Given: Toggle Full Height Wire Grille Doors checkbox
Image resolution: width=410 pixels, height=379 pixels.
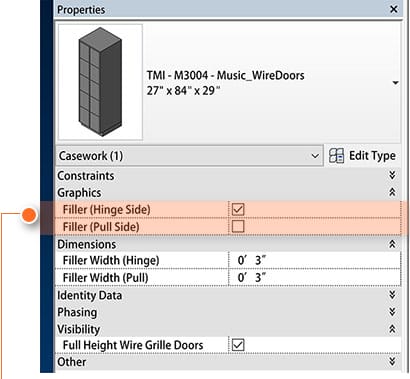Looking at the screenshot, I should pyautogui.click(x=238, y=345).
